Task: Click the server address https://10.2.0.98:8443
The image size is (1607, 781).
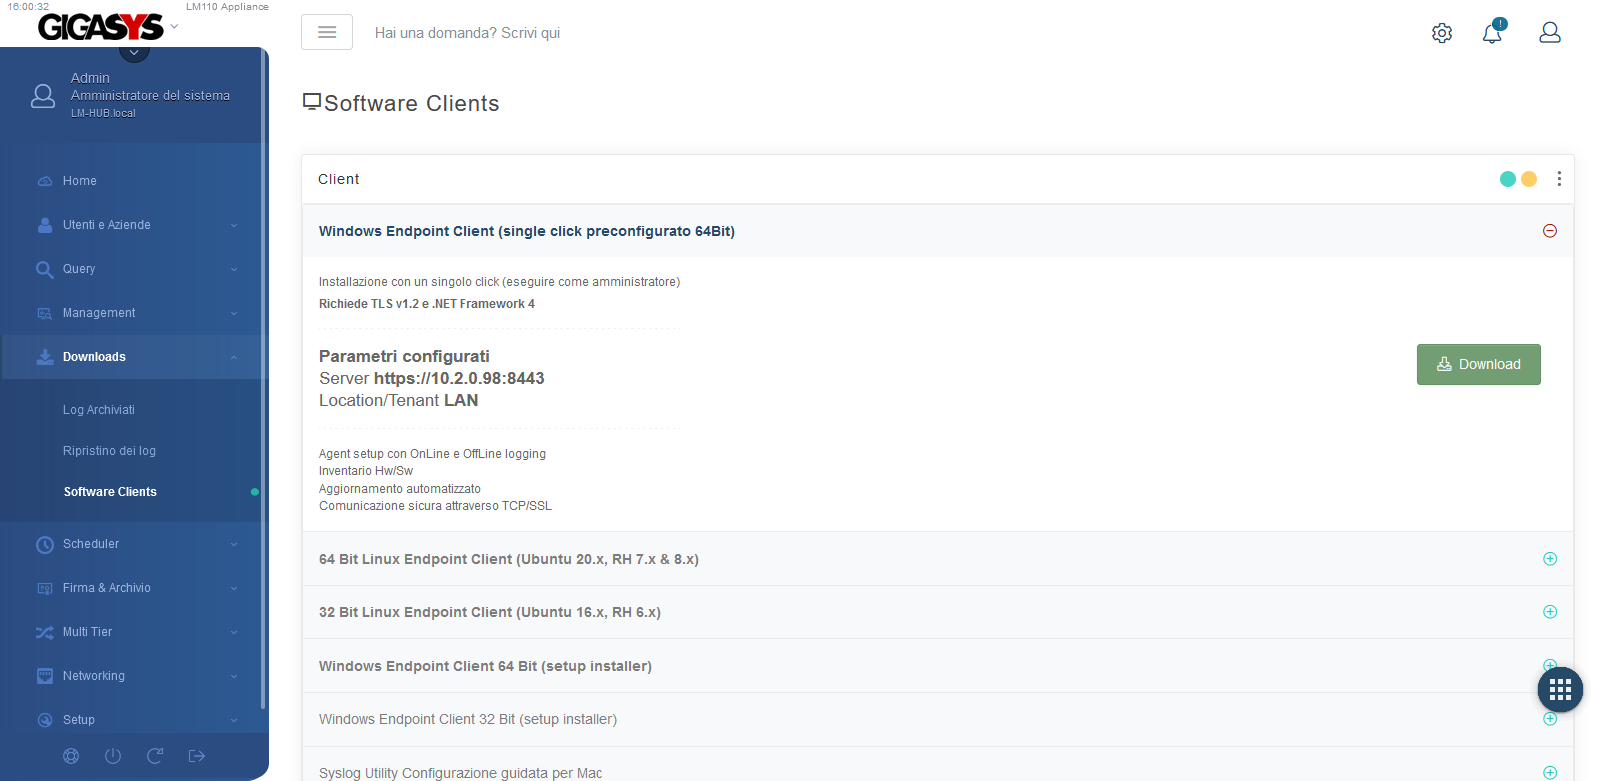Action: point(459,378)
